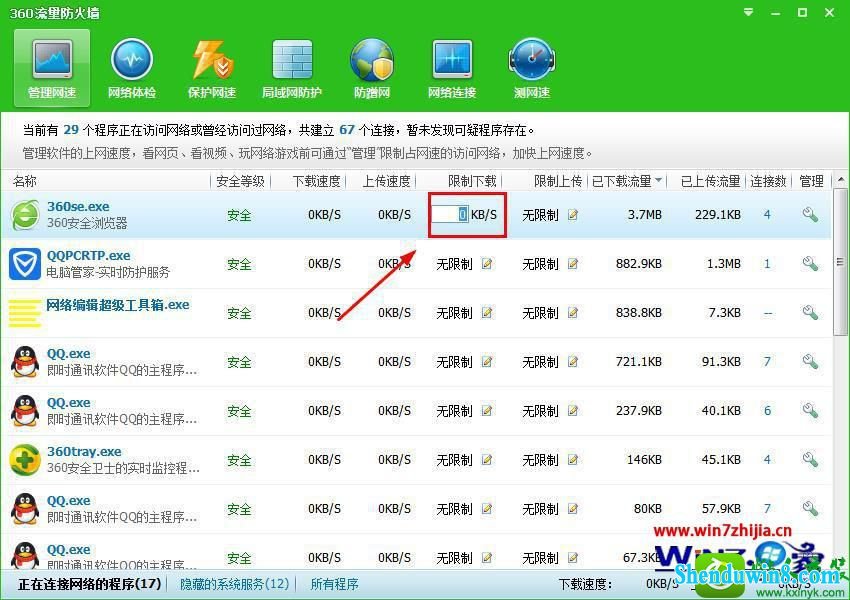Viewport: 850px width, 600px height.
Task: Select 882.9KB downloaded value for QQPCRTP.exe
Action: coord(639,264)
